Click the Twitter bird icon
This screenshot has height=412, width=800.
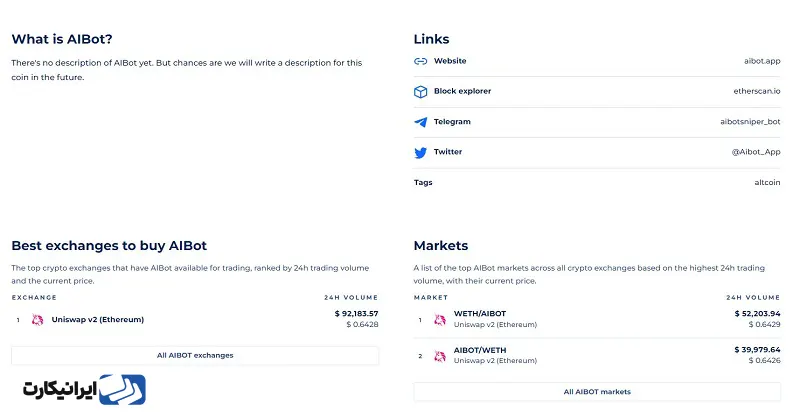[420, 152]
